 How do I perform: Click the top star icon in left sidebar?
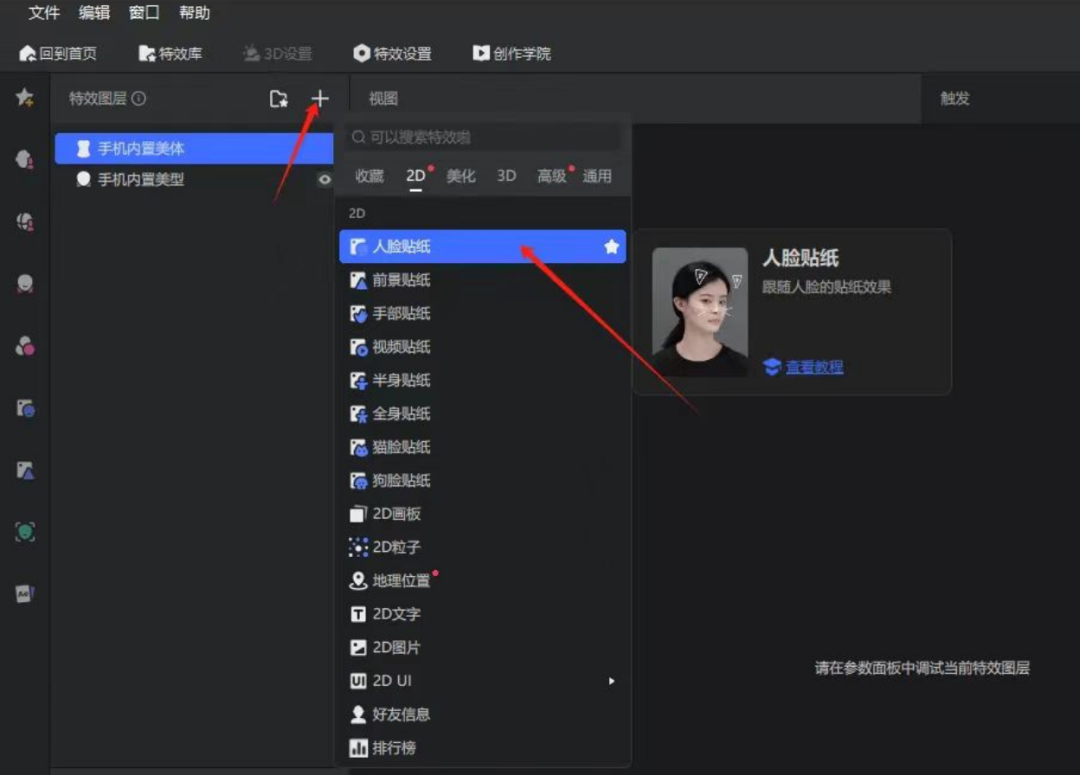click(x=25, y=97)
